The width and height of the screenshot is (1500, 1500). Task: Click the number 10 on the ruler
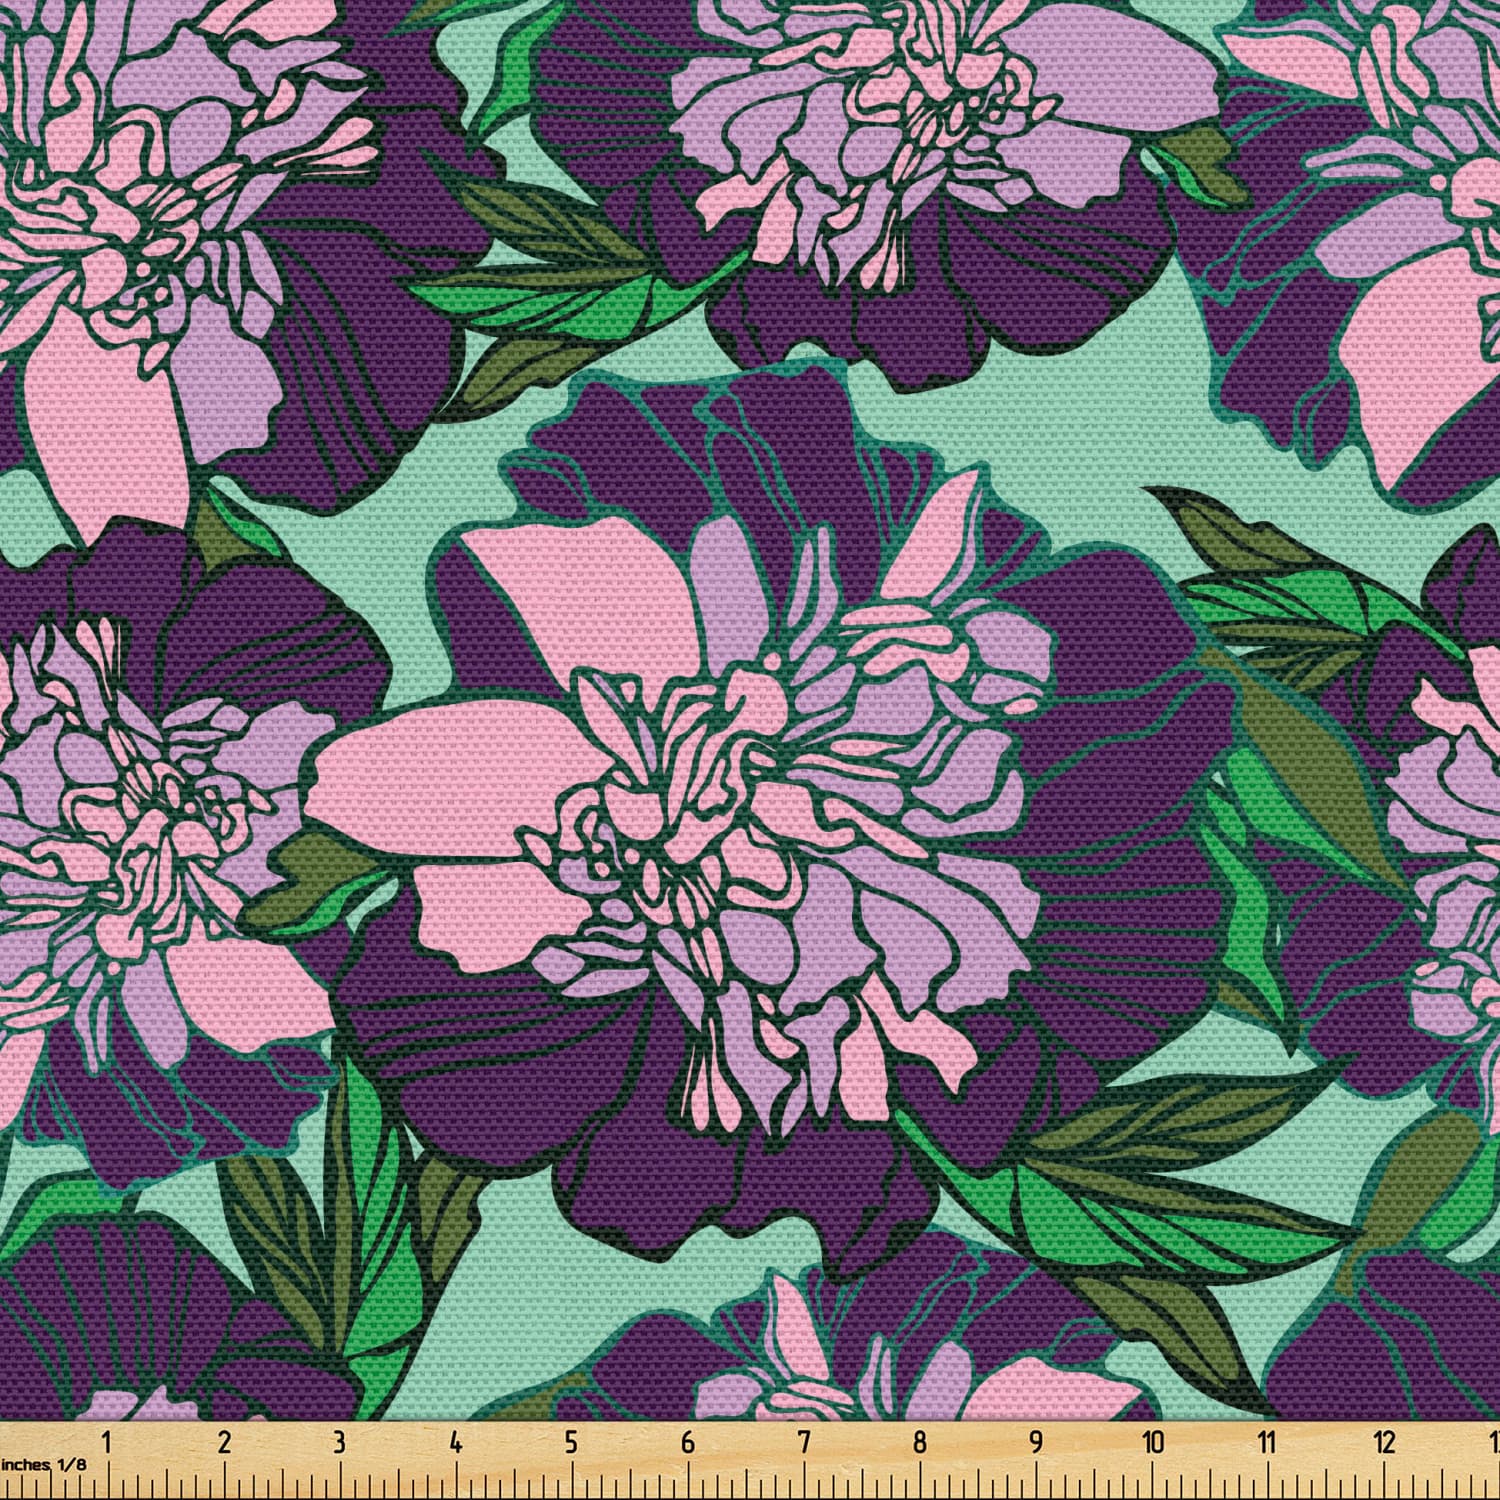1152,1441
